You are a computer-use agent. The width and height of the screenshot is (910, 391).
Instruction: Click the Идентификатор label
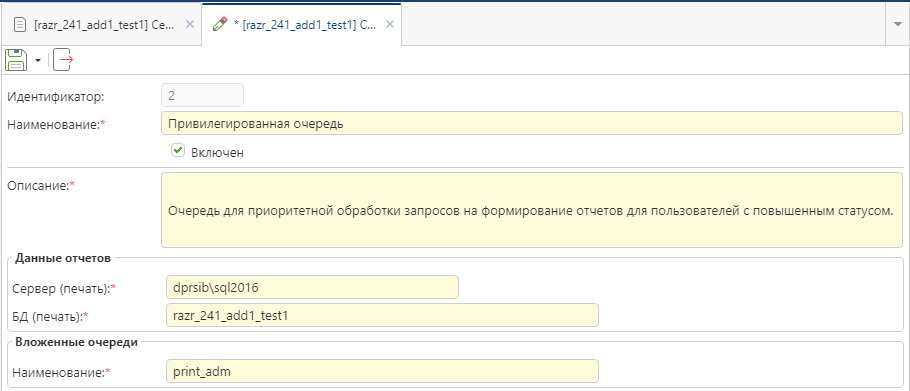(x=56, y=96)
